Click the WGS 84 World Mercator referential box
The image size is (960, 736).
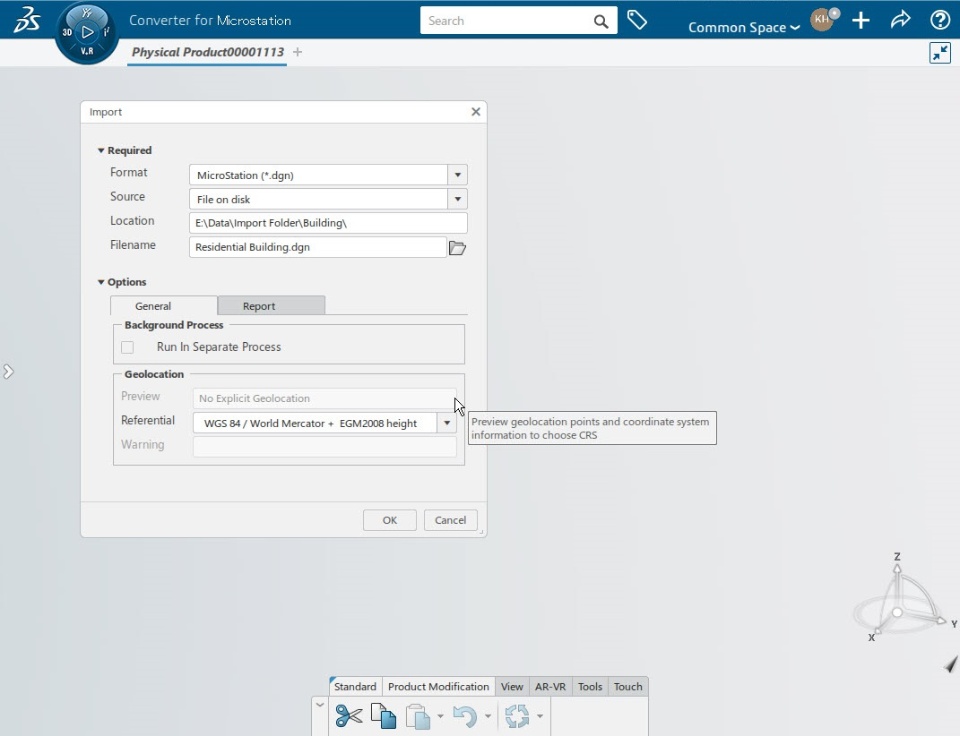pos(315,423)
